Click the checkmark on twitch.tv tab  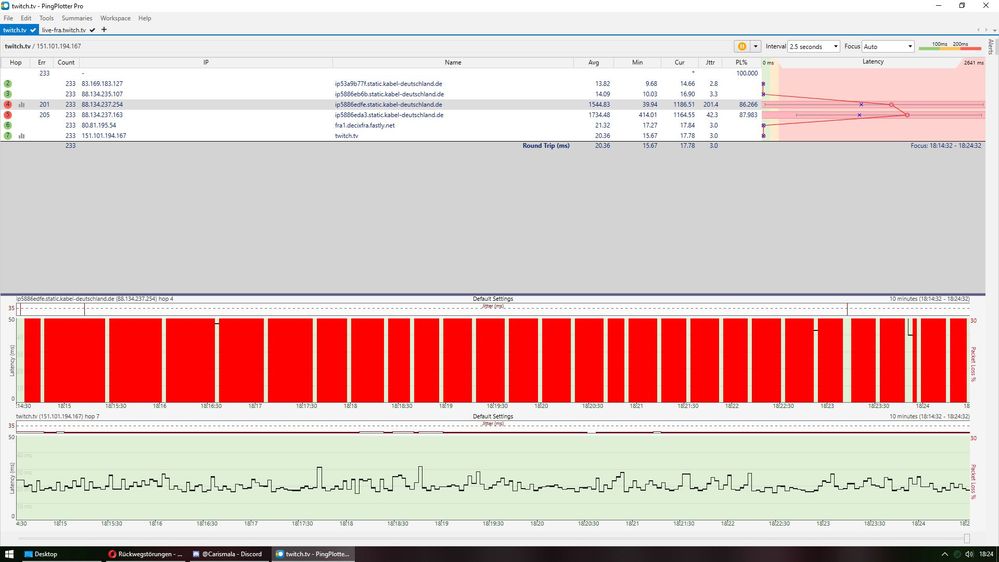pos(33,30)
